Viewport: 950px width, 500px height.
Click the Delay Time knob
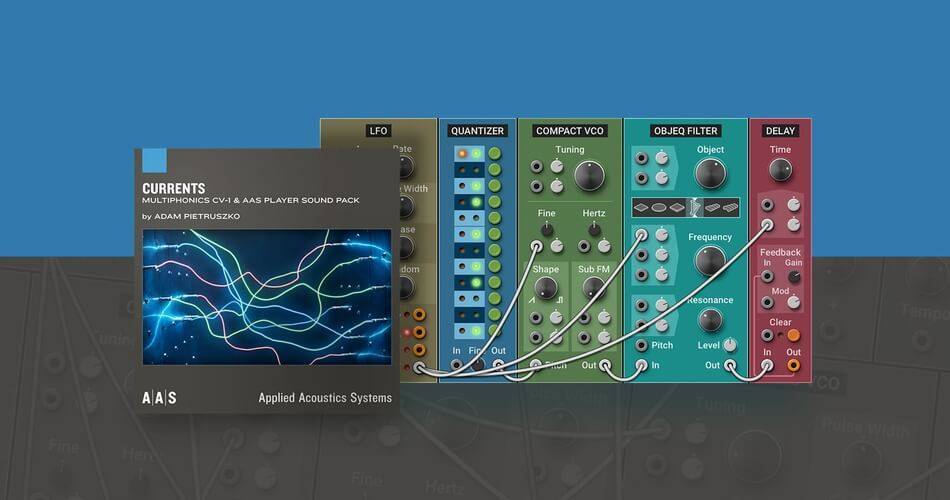coord(780,170)
